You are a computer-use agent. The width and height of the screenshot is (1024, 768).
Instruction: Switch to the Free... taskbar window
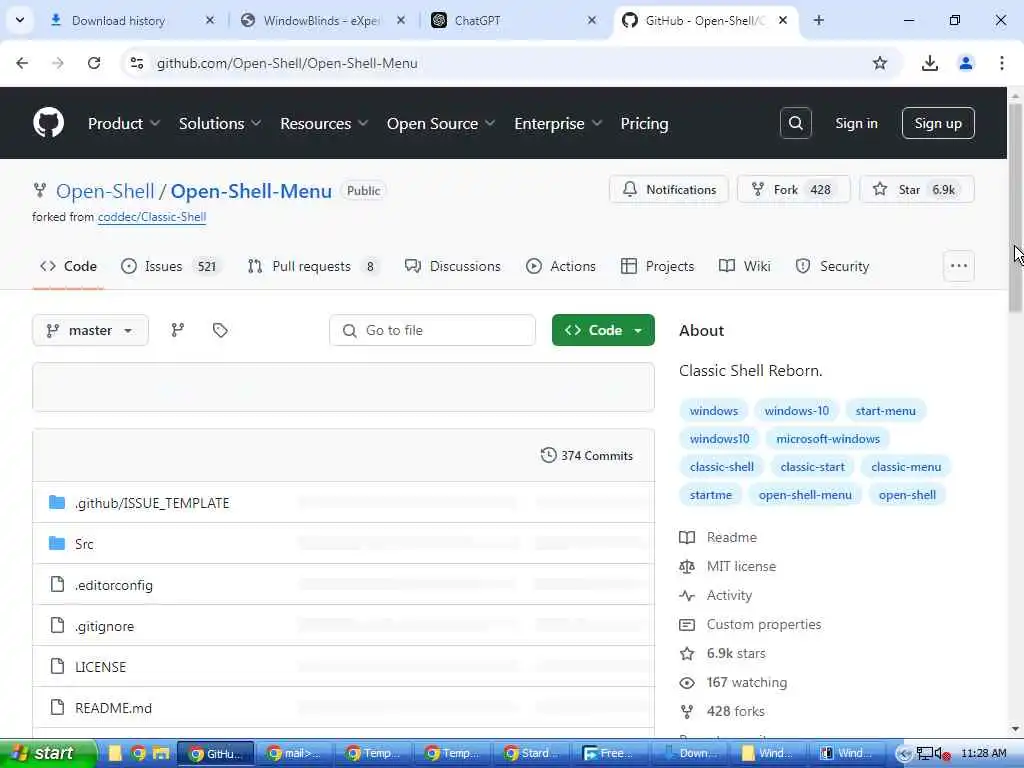609,754
